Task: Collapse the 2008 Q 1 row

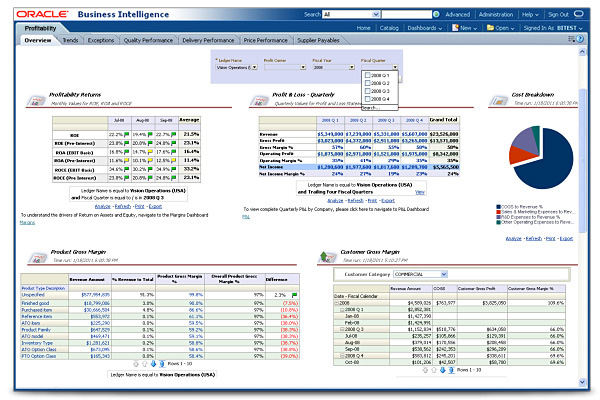Action: point(342,309)
